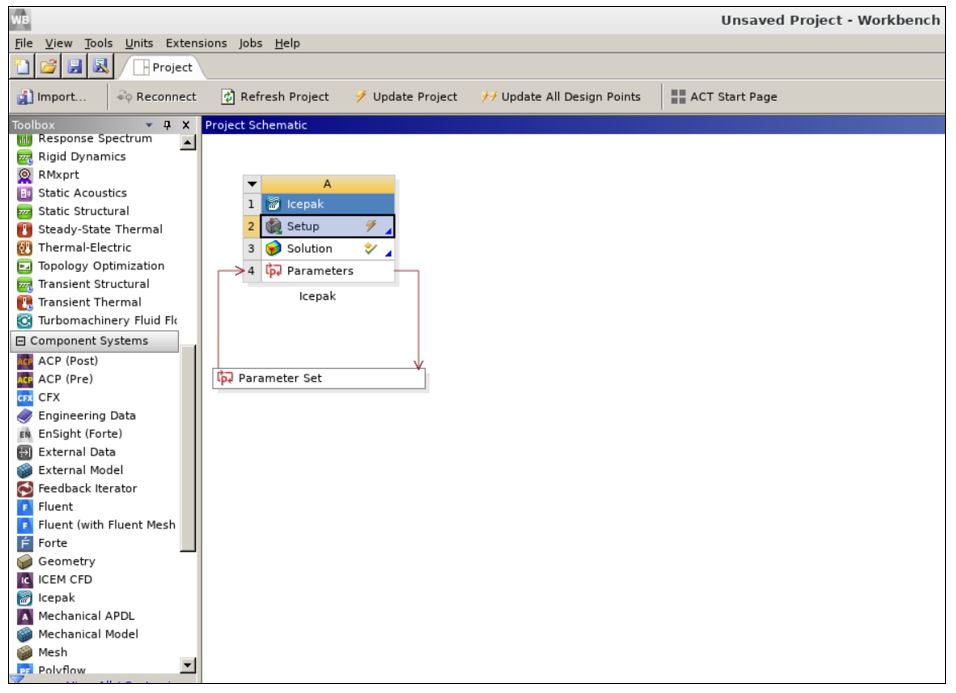Select Engineering Data component system
The height and width of the screenshot is (693, 956).
(87, 416)
